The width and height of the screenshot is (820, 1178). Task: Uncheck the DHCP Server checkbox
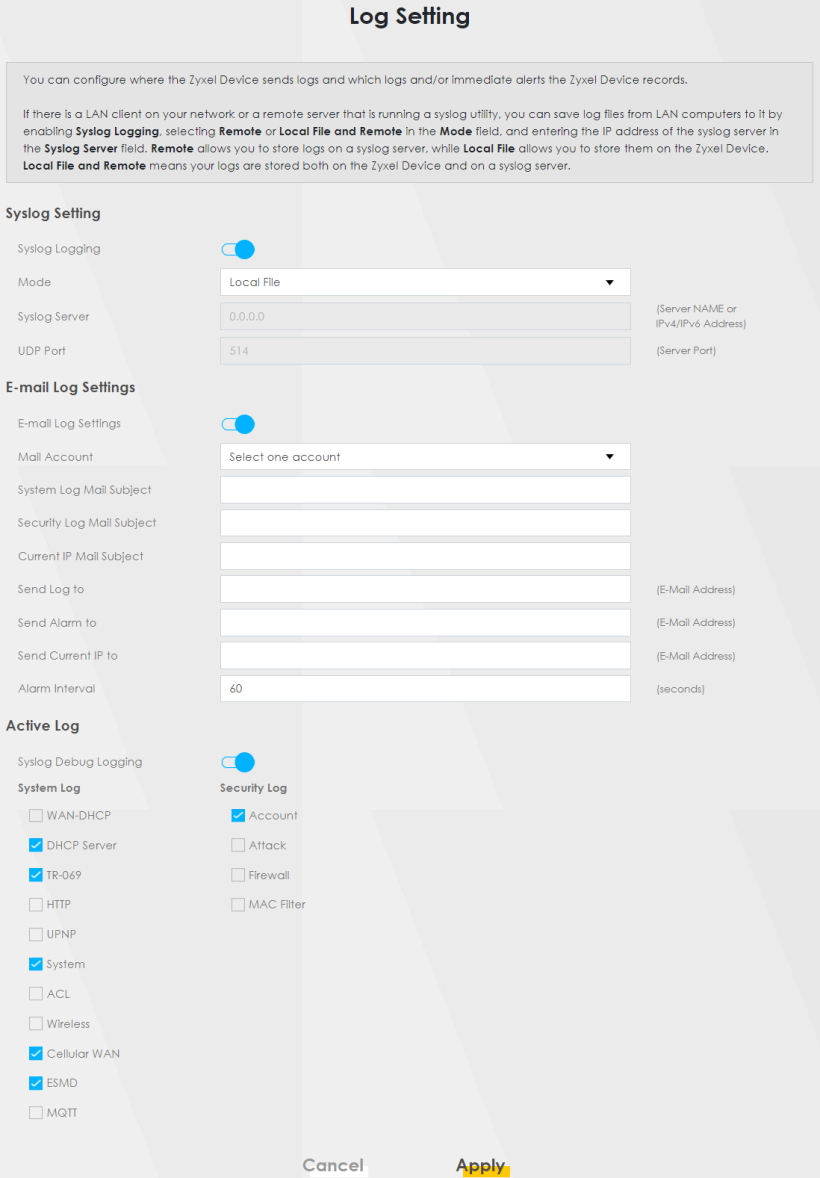pos(37,845)
